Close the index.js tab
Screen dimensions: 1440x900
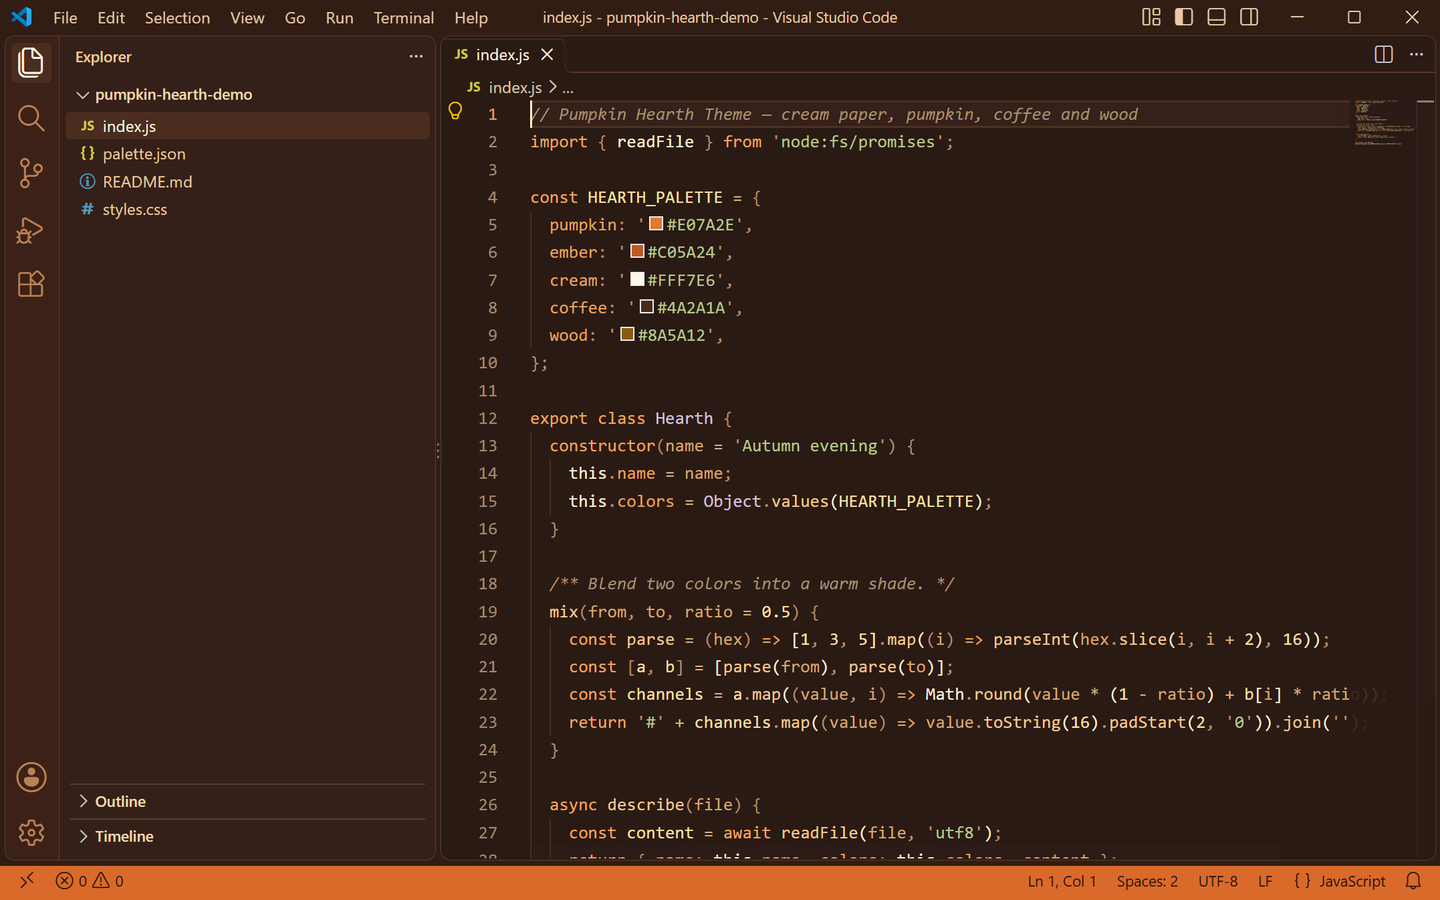tap(547, 55)
